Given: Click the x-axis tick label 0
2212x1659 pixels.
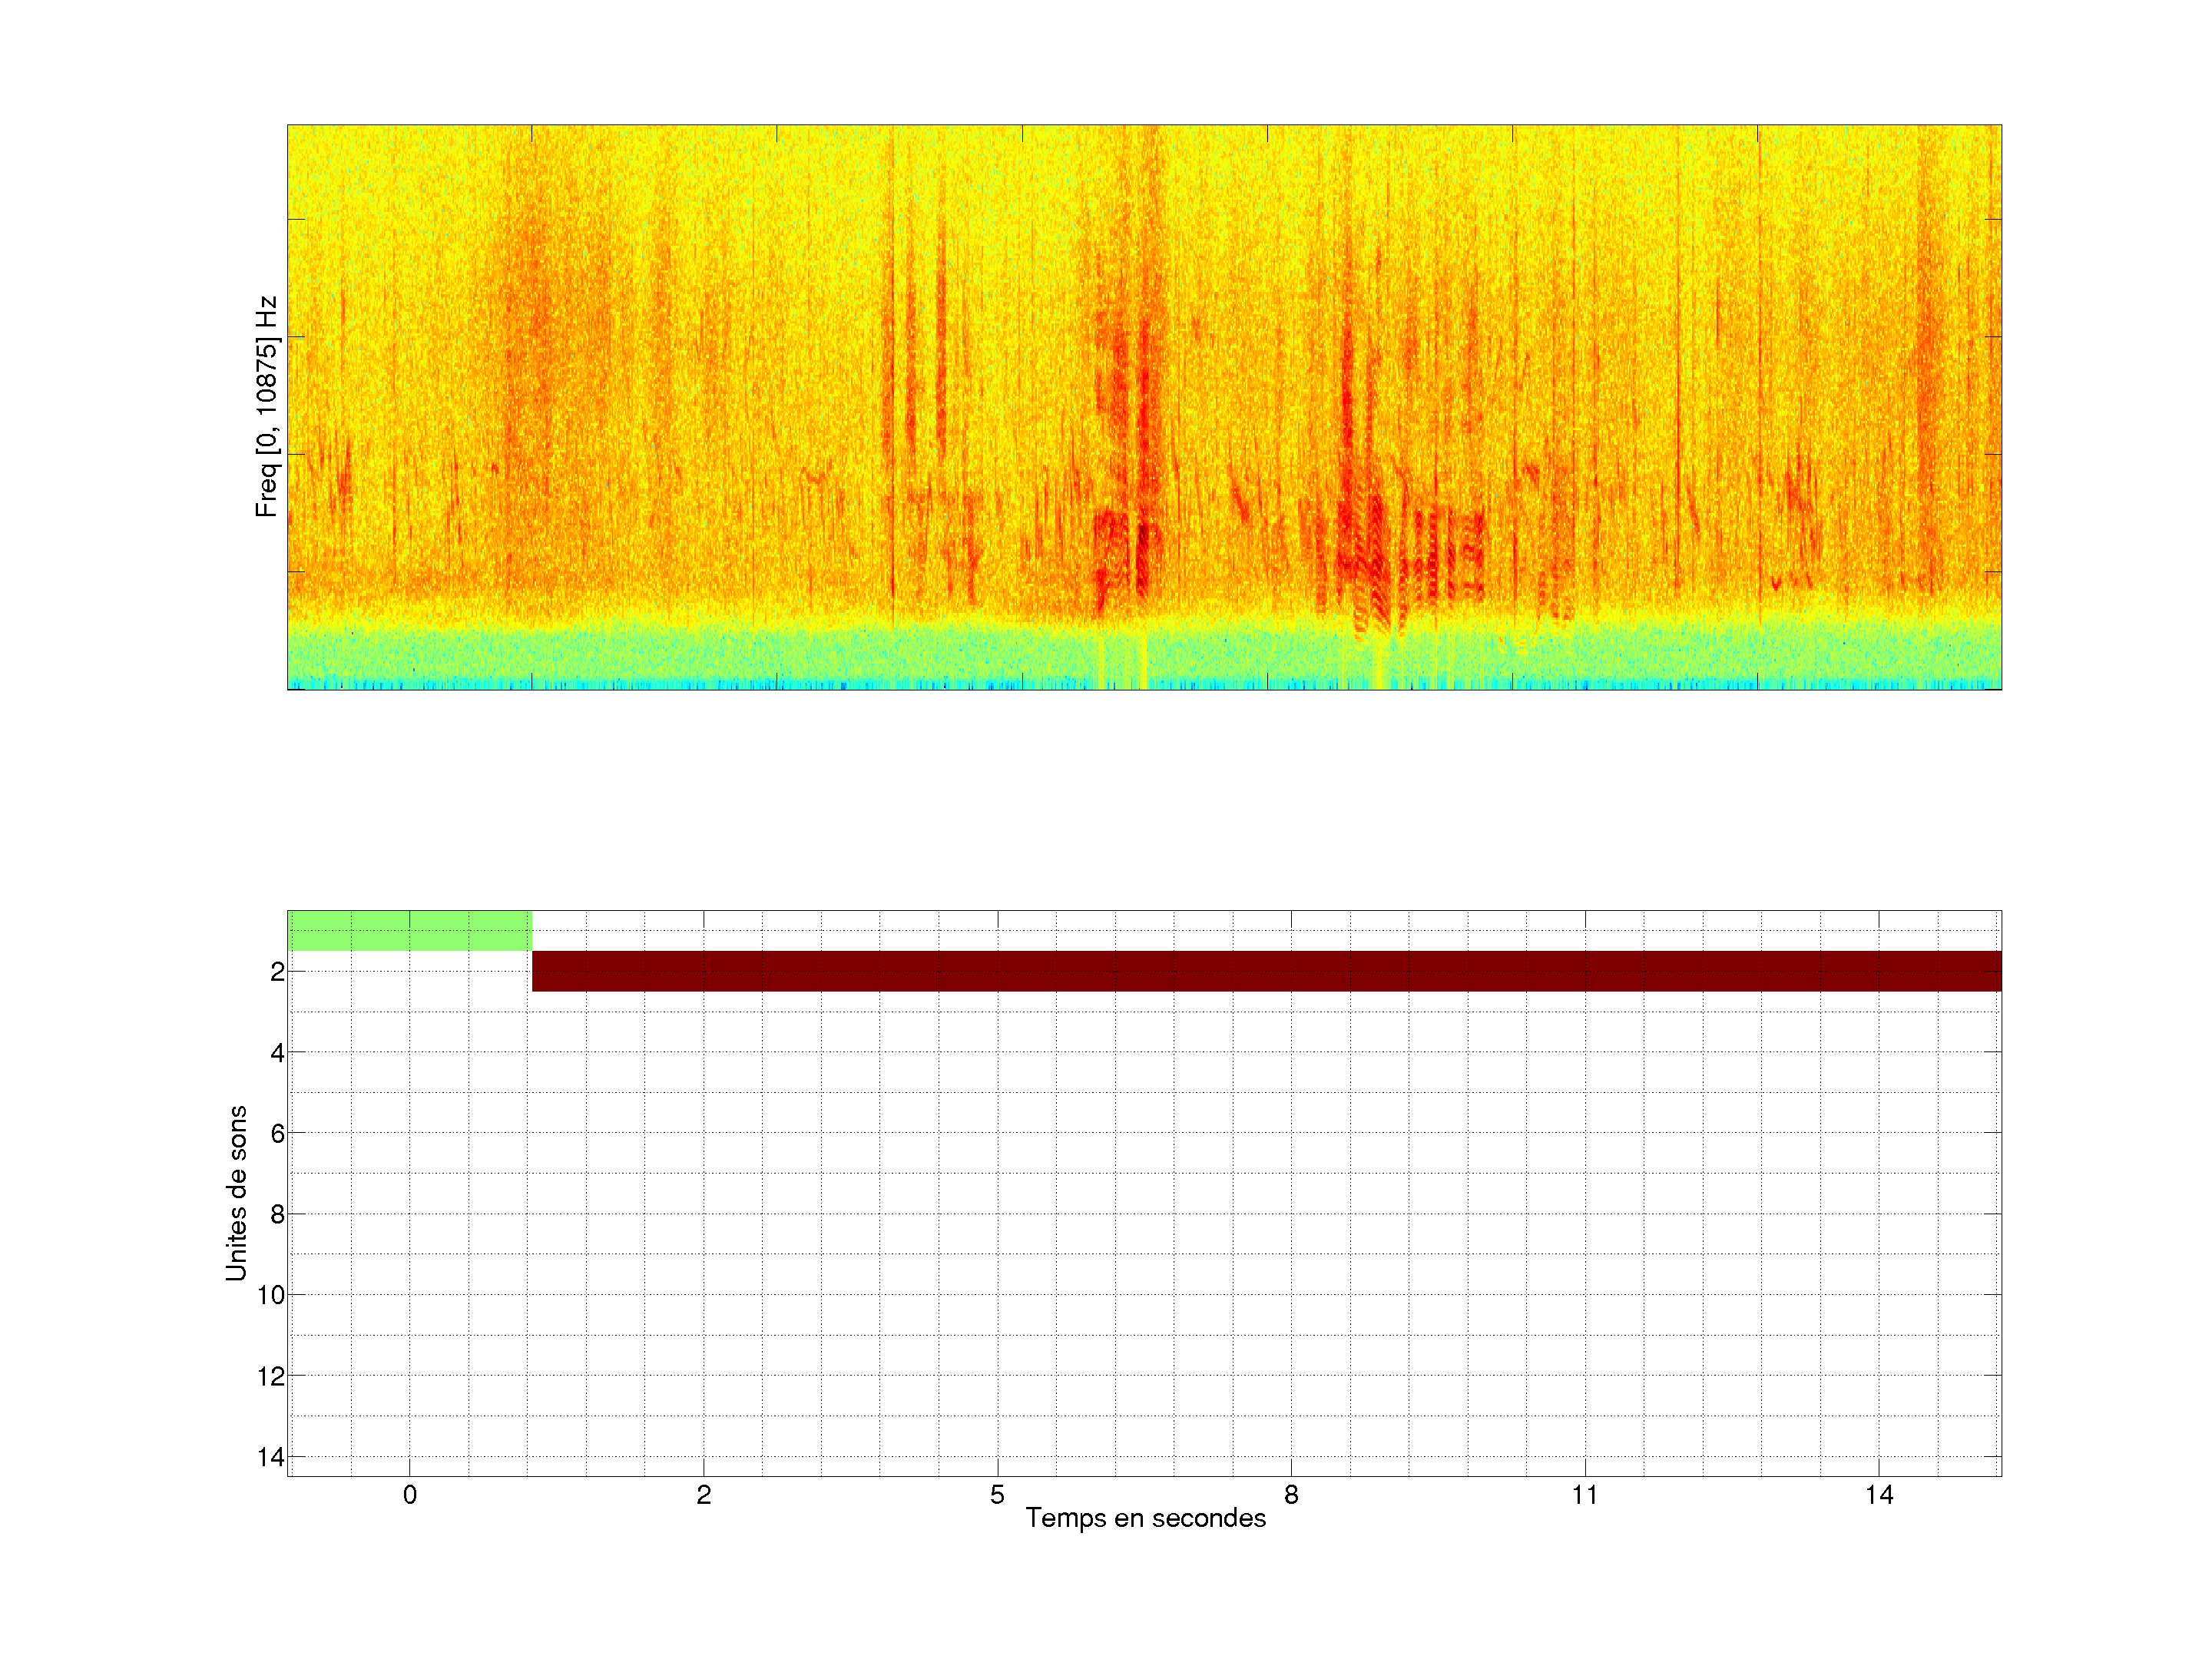Looking at the screenshot, I should [410, 1495].
